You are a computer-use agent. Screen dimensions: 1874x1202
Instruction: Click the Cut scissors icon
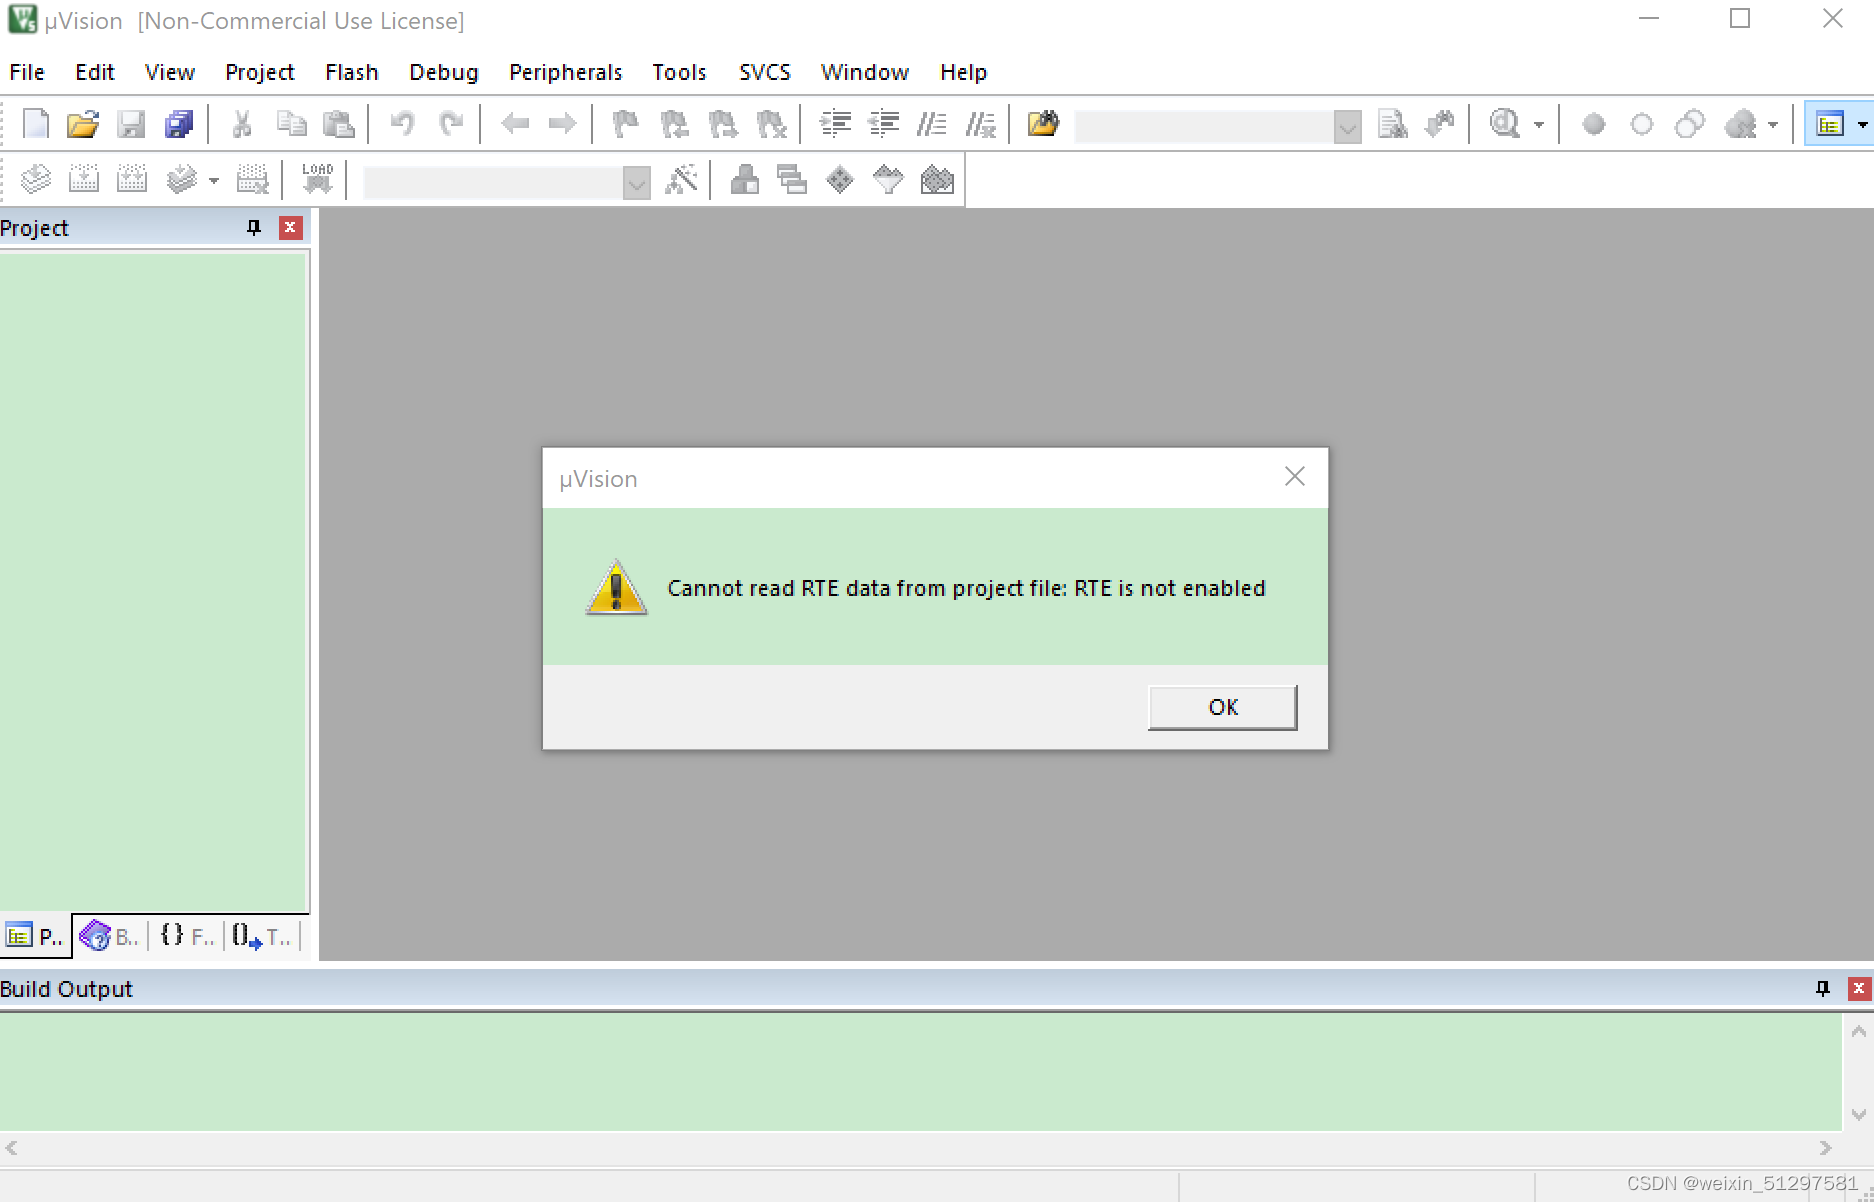(241, 124)
